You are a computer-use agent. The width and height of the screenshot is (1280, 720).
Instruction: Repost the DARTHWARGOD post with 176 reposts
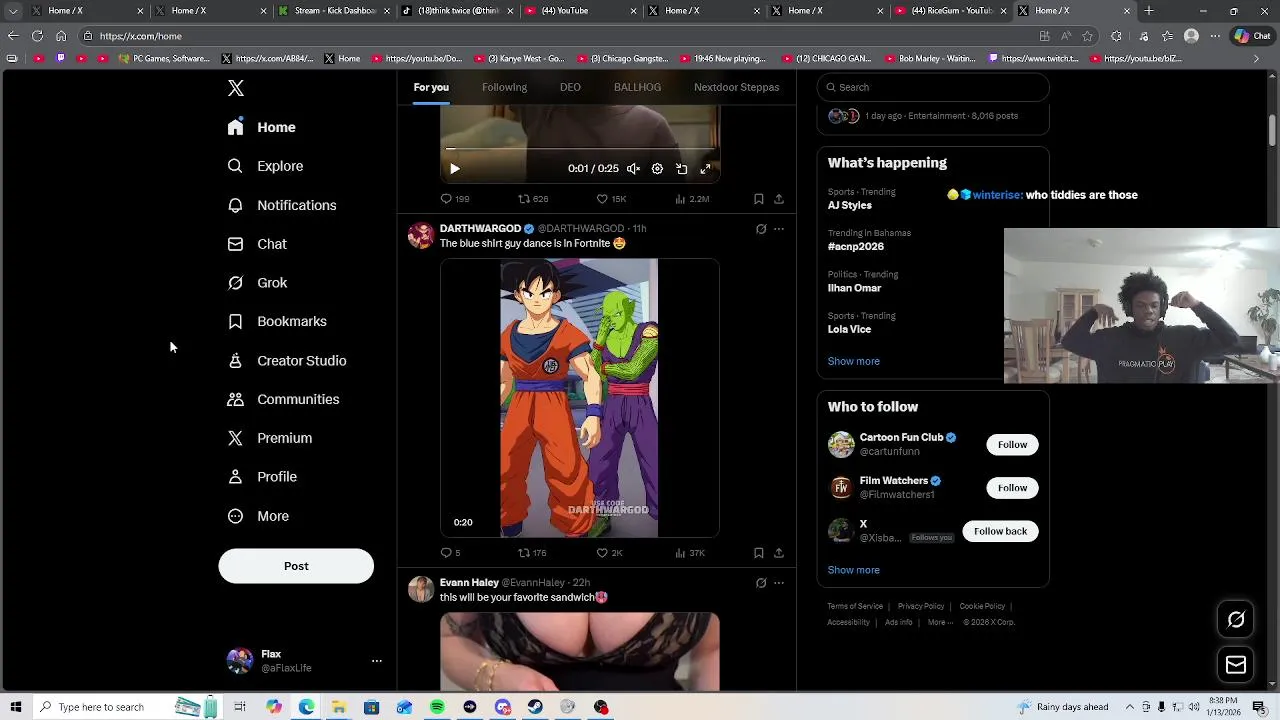pos(532,553)
